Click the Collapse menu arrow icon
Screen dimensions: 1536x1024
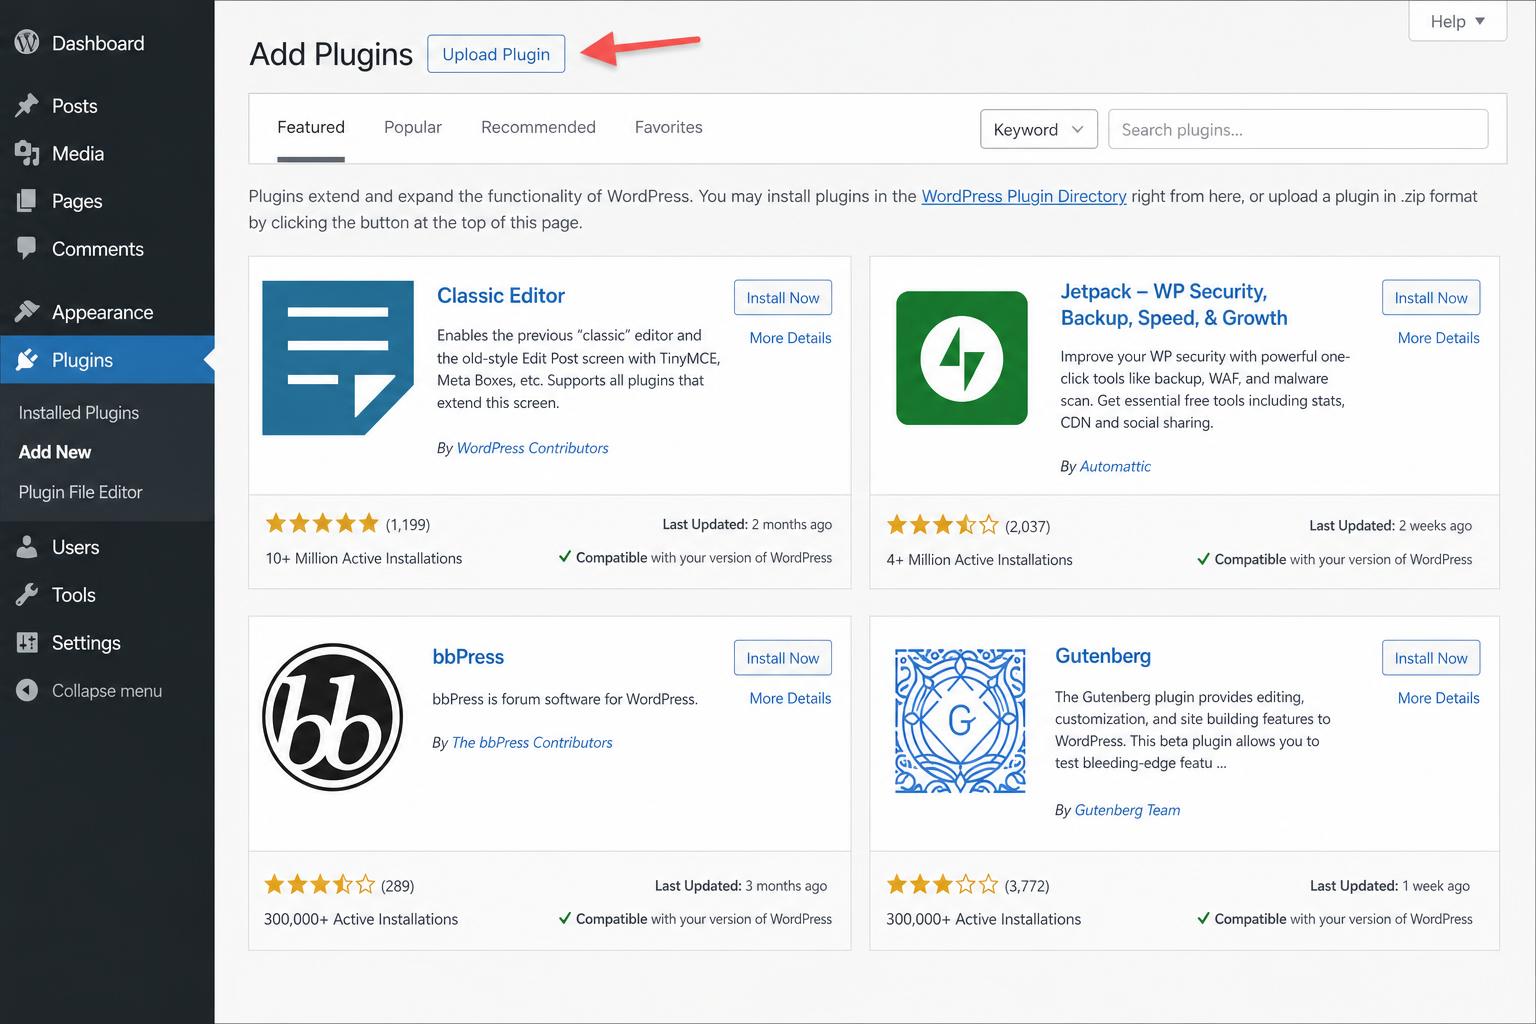point(27,690)
